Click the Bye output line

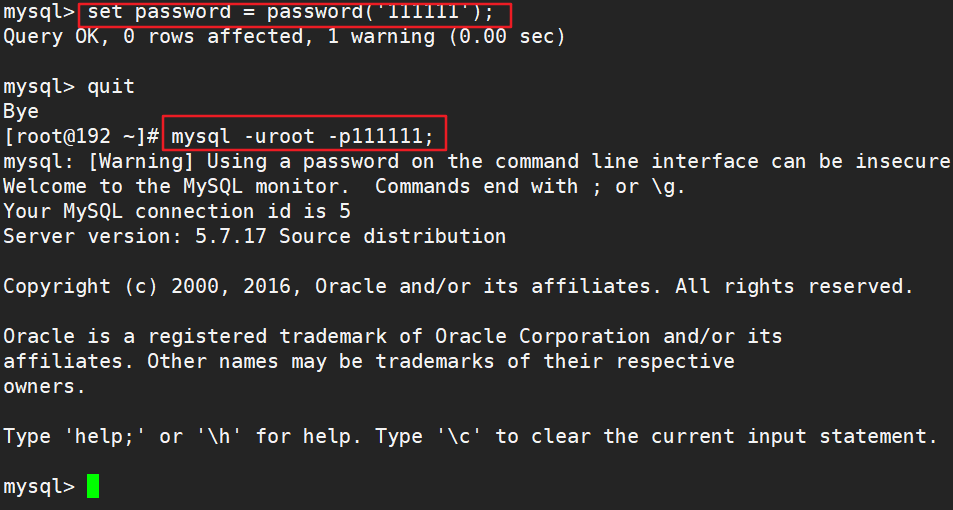21,111
